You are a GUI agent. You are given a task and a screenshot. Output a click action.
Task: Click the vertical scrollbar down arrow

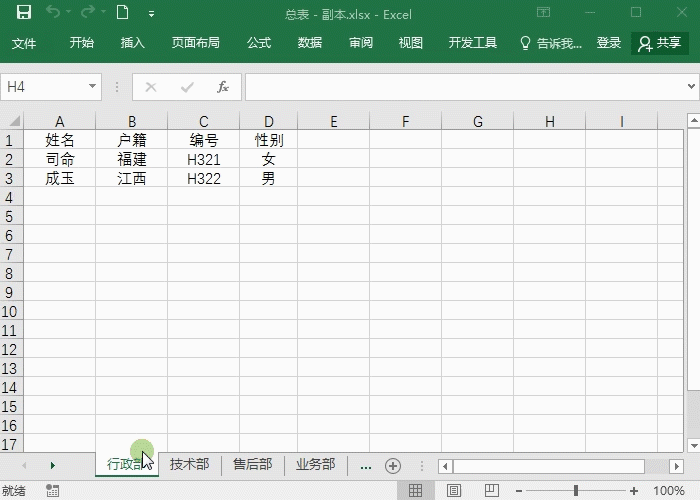tap(694, 445)
